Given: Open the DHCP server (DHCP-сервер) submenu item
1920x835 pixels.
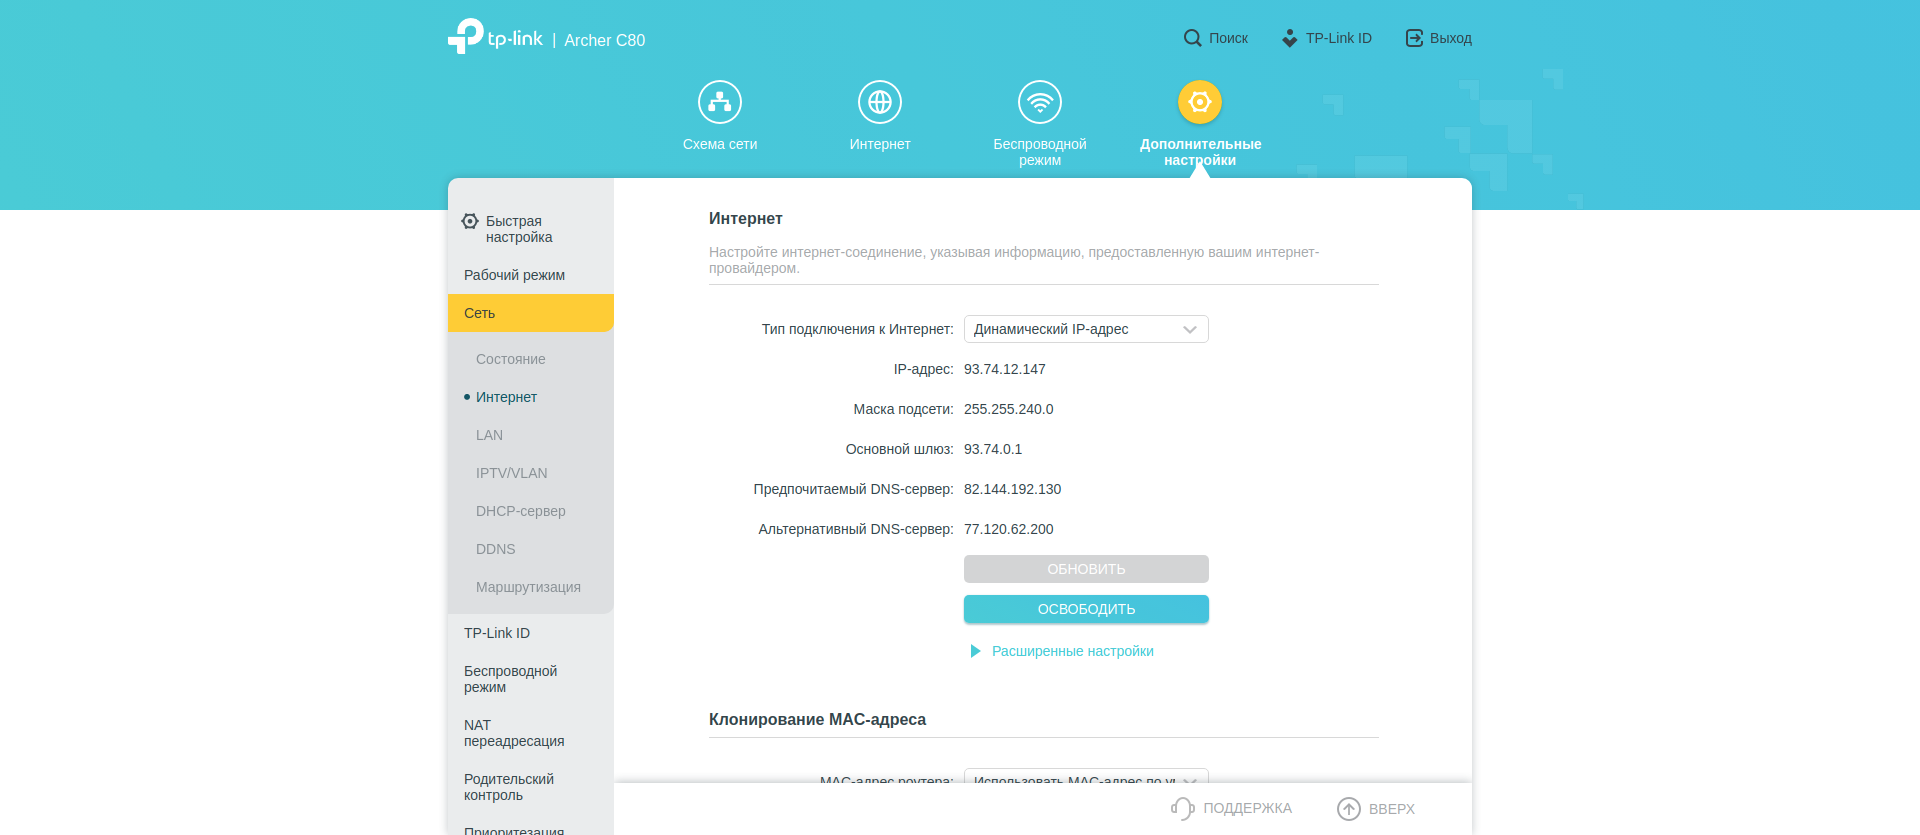Looking at the screenshot, I should tap(520, 511).
